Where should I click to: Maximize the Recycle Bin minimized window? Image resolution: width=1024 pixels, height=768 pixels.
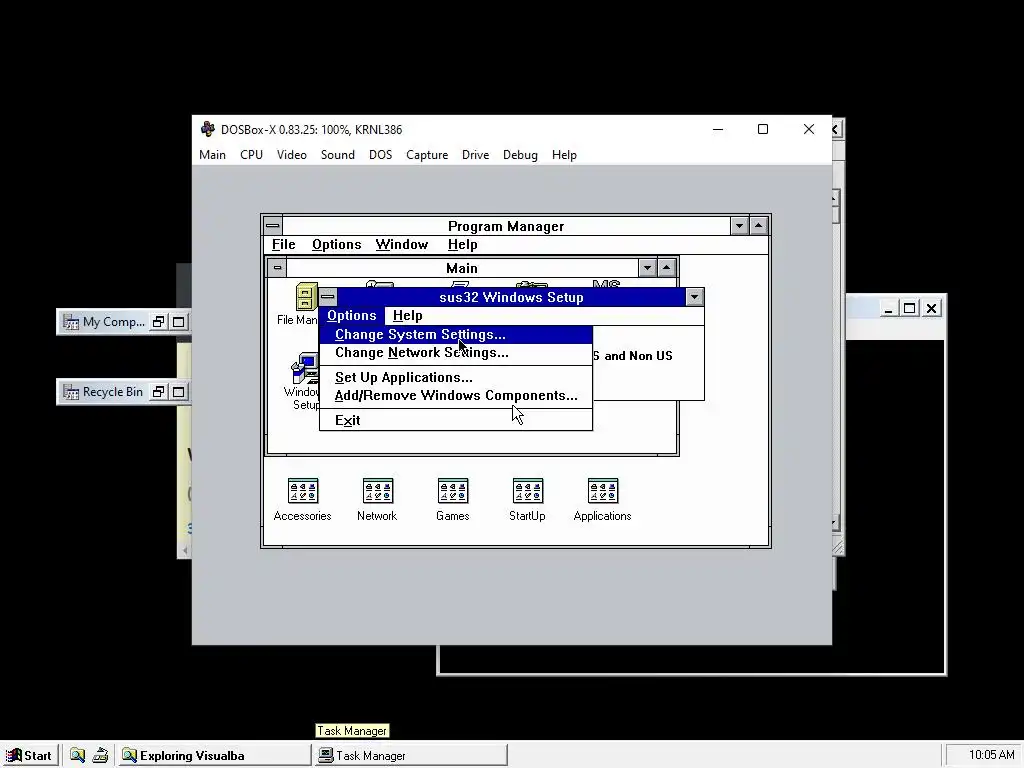tap(178, 392)
